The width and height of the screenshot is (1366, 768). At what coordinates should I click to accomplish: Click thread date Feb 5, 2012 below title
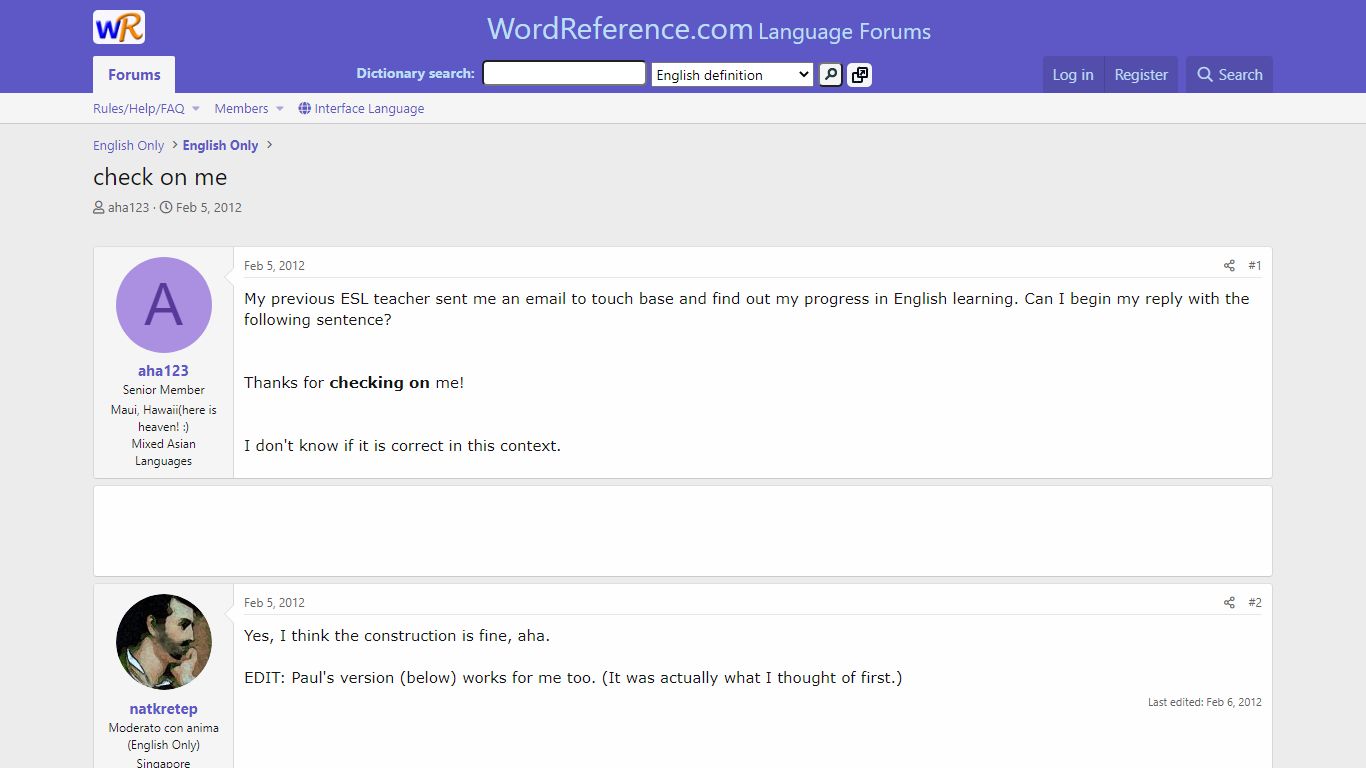pos(209,208)
